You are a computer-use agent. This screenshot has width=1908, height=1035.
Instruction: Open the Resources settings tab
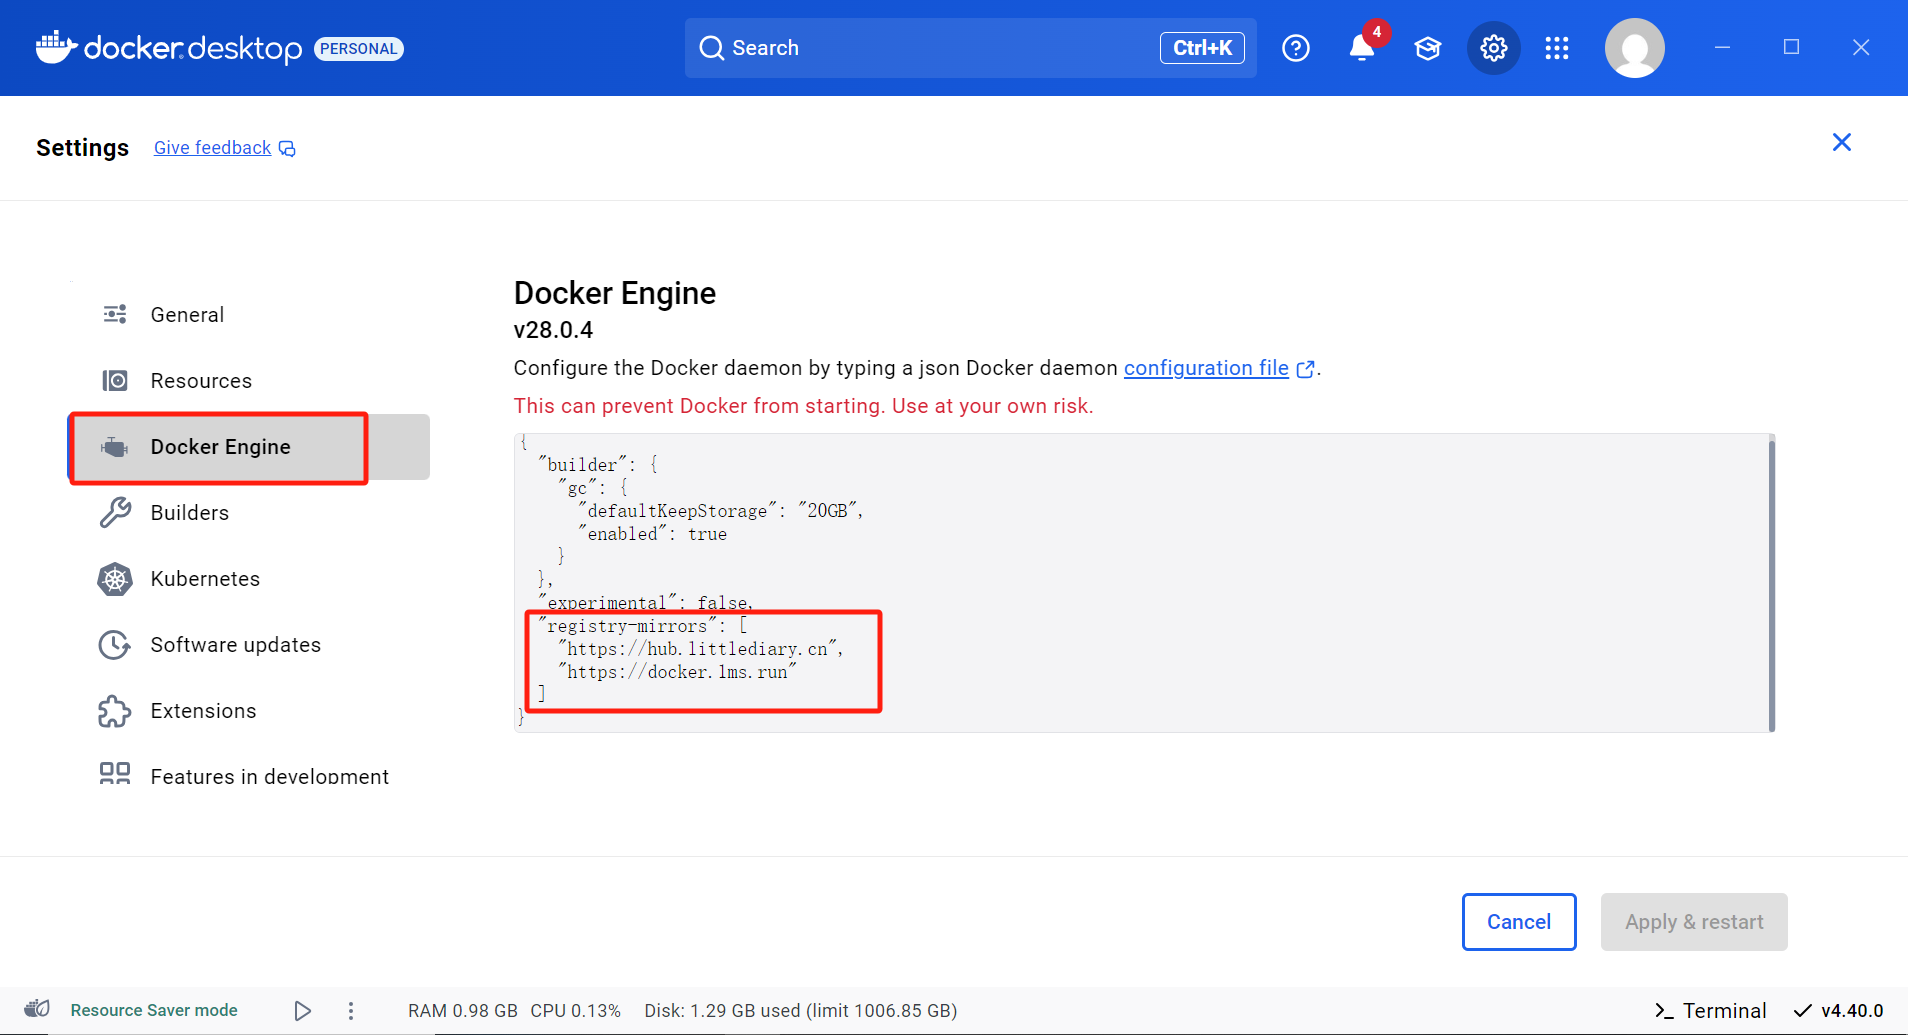250,380
